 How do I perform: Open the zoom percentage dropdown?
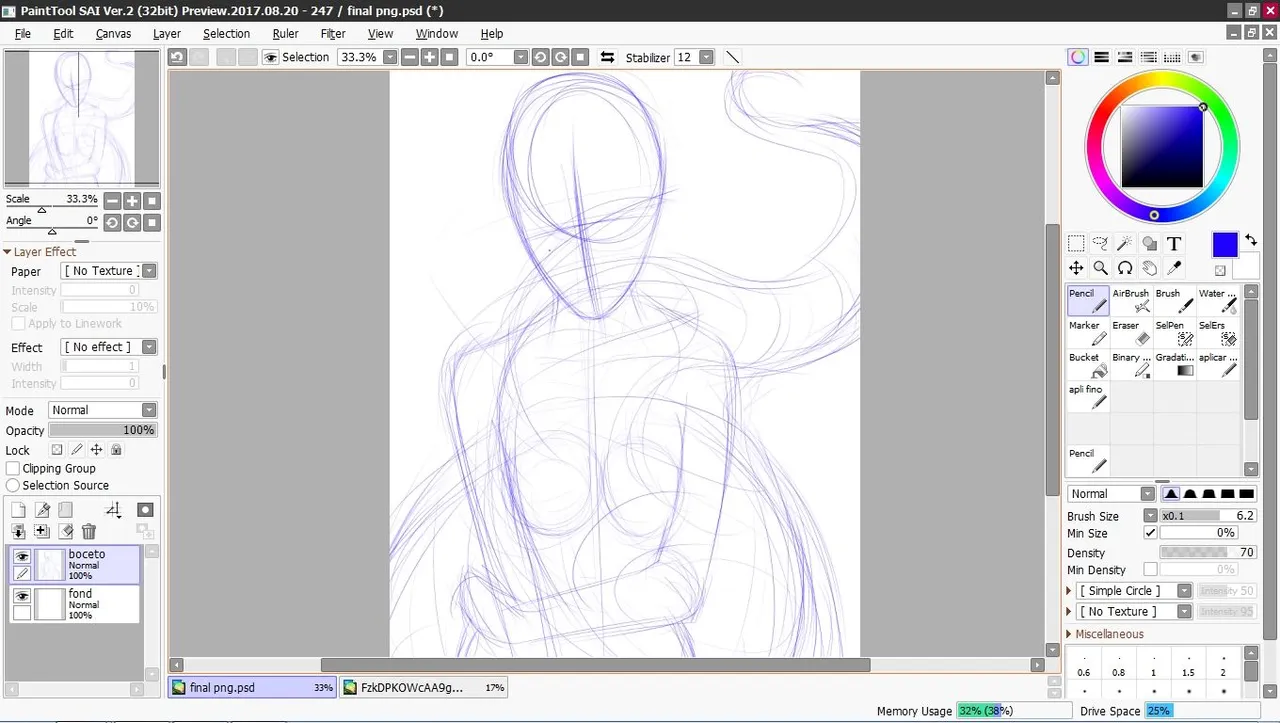[390, 57]
